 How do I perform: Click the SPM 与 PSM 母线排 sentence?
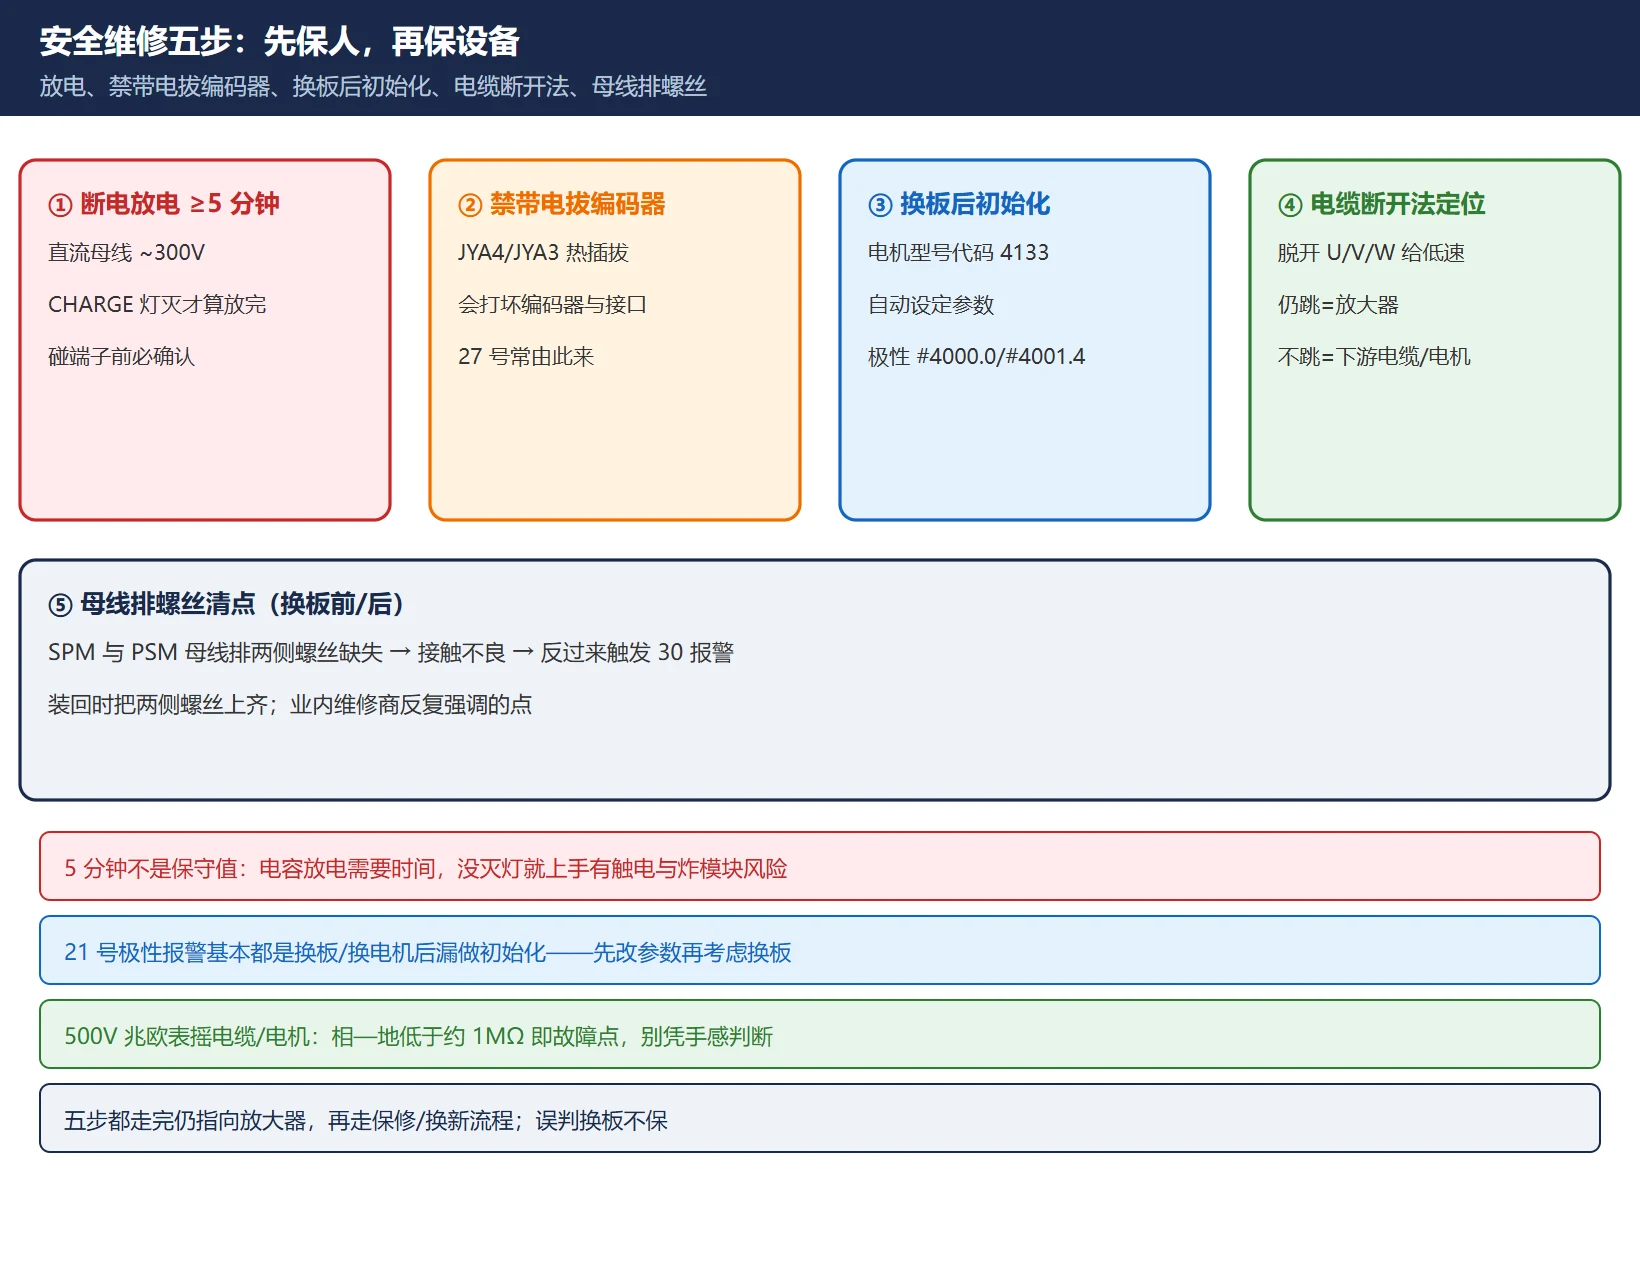point(391,653)
